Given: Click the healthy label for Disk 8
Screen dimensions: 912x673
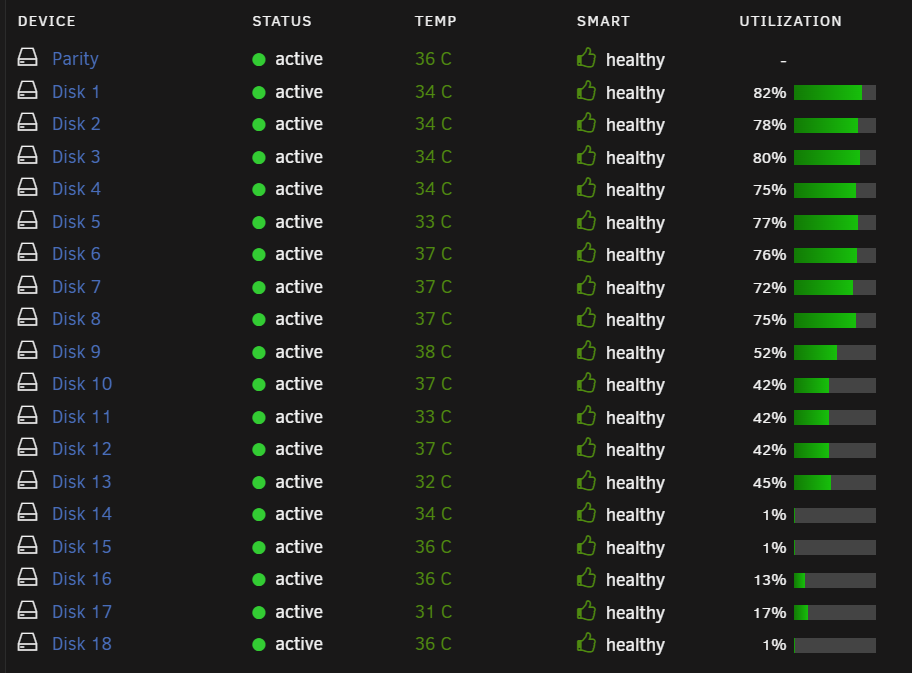Looking at the screenshot, I should tap(635, 321).
